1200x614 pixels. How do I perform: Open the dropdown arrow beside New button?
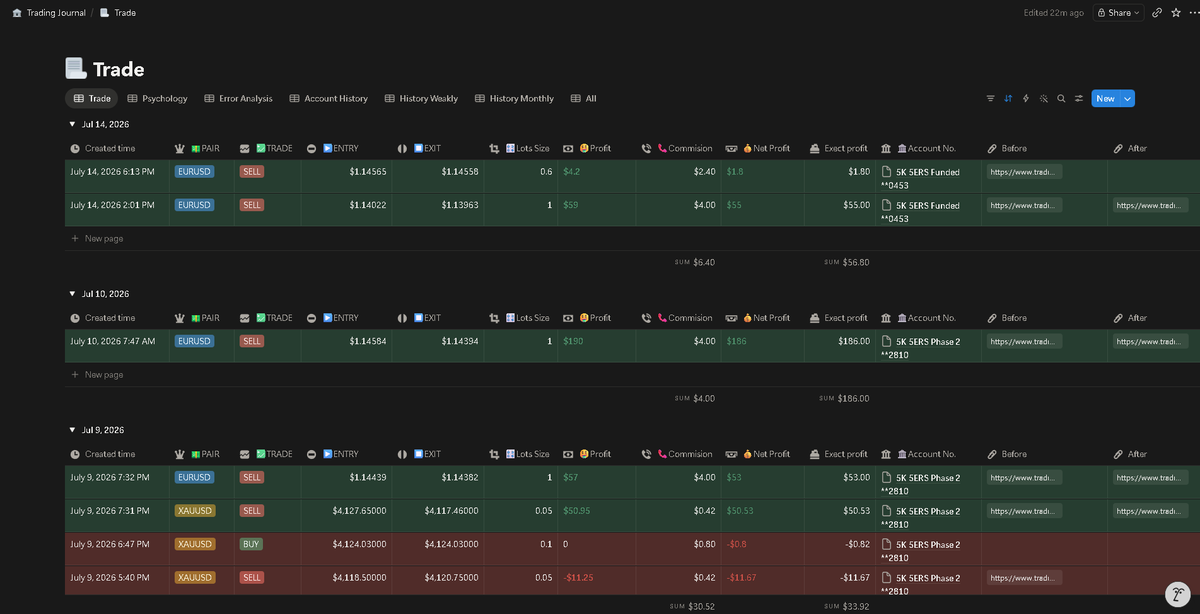[1128, 98]
